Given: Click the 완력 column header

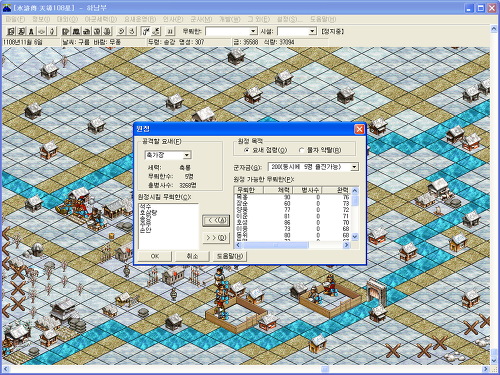Looking at the screenshot, I should [x=337, y=190].
